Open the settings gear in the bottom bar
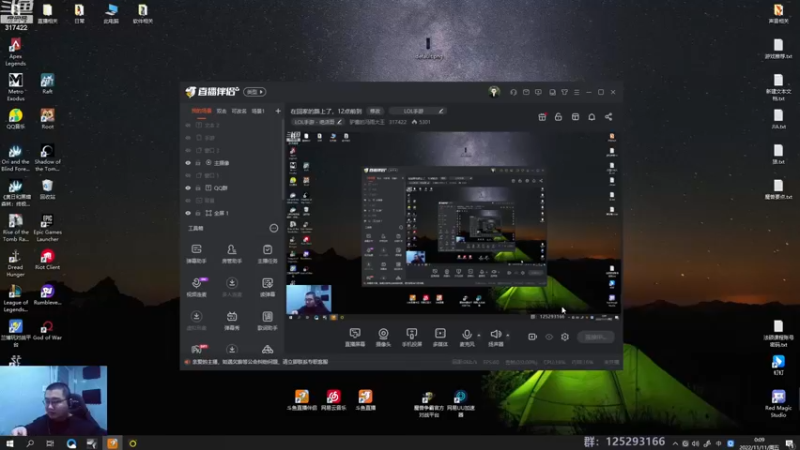Screen dimensions: 800x450 565,337
